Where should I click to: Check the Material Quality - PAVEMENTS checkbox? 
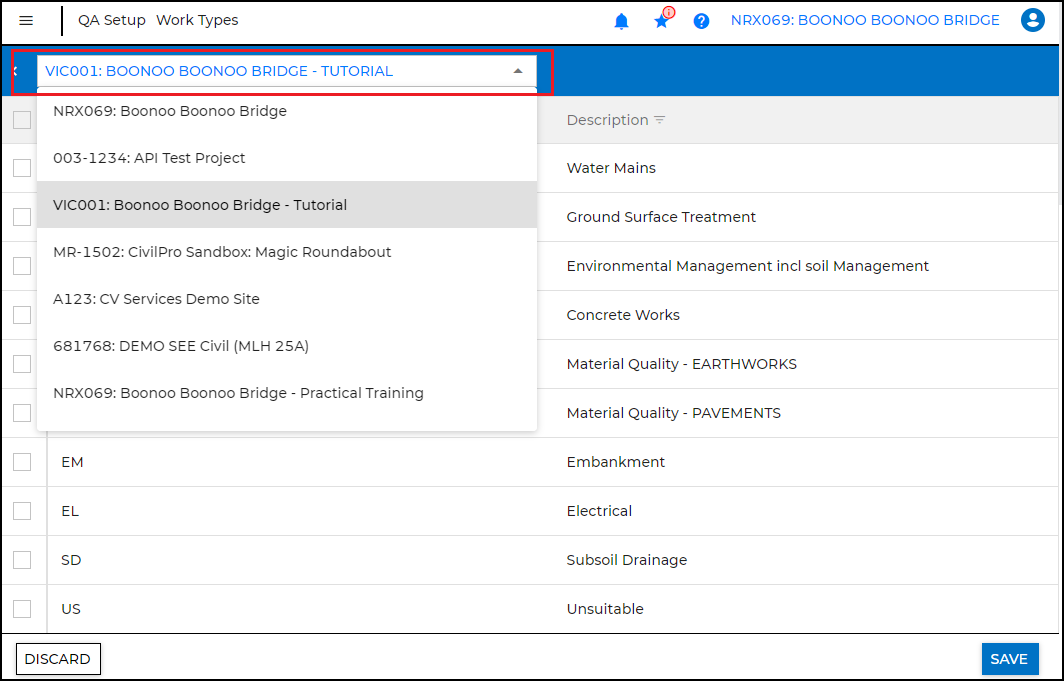point(22,413)
